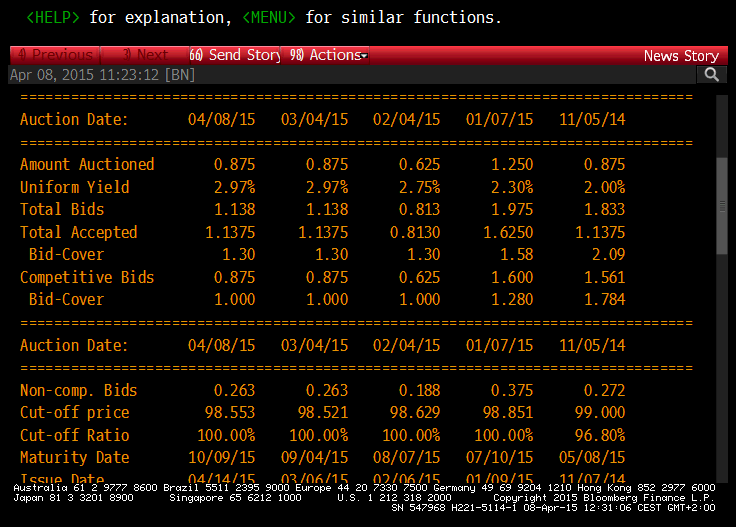Click the Copyright 2015 Bloomberg Finance L.P. text
Image resolution: width=736 pixels, height=527 pixels.
click(x=604, y=497)
